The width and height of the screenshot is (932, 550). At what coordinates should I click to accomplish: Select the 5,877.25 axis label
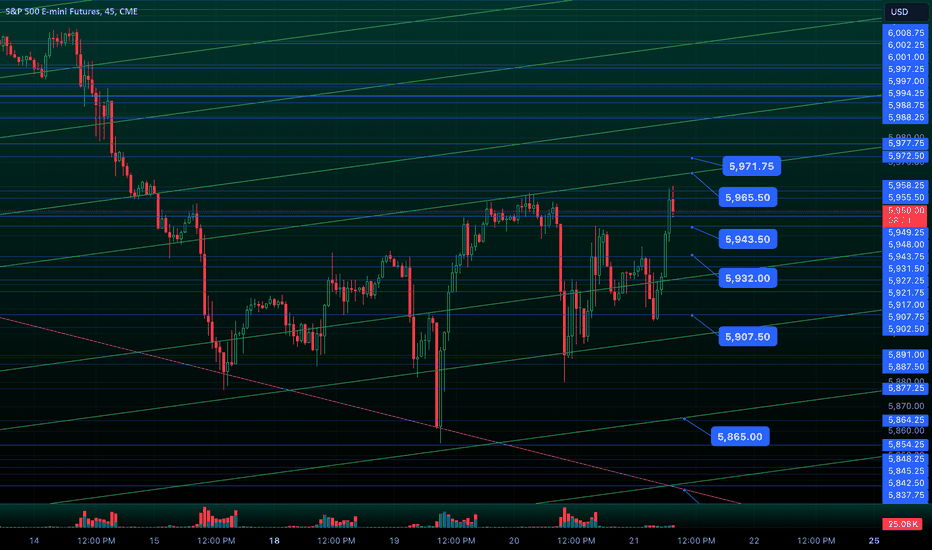[x=906, y=388]
